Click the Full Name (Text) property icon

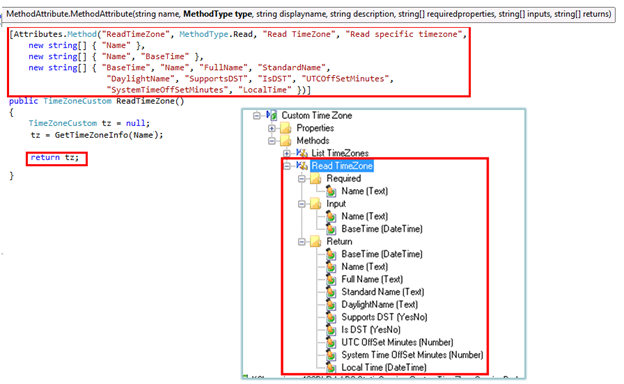[331, 279]
